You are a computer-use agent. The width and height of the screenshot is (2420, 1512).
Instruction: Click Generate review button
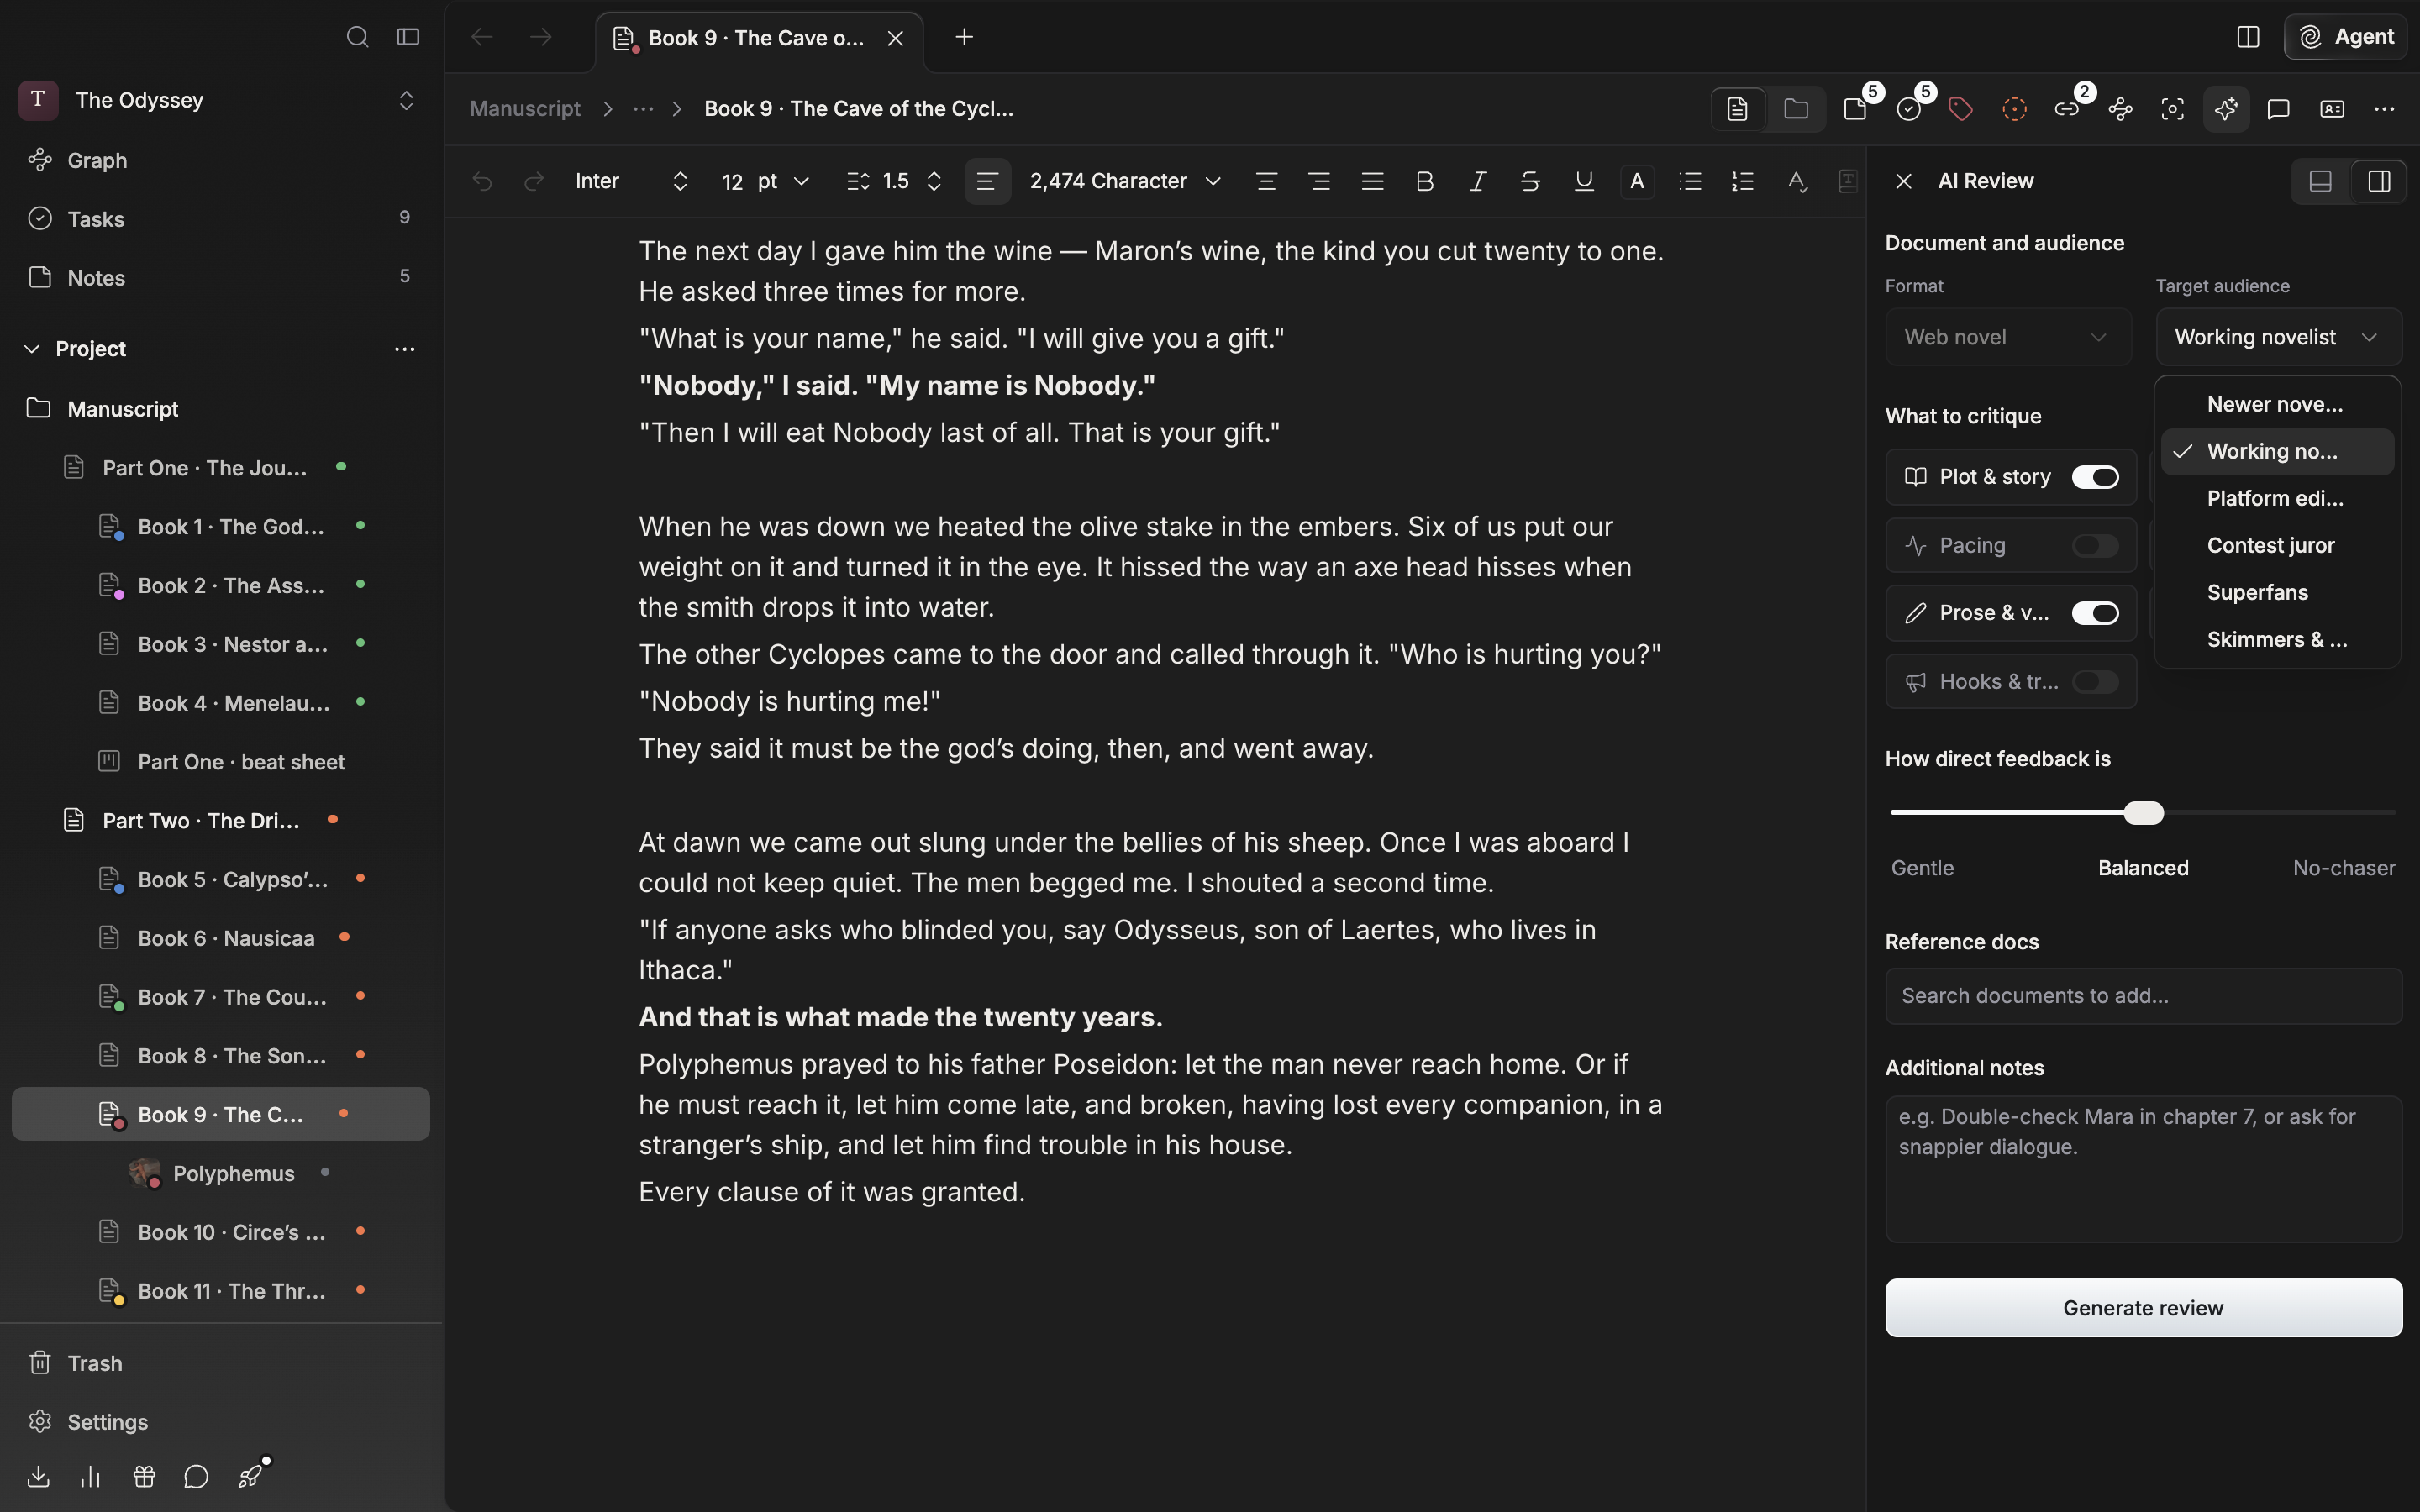click(2143, 1307)
